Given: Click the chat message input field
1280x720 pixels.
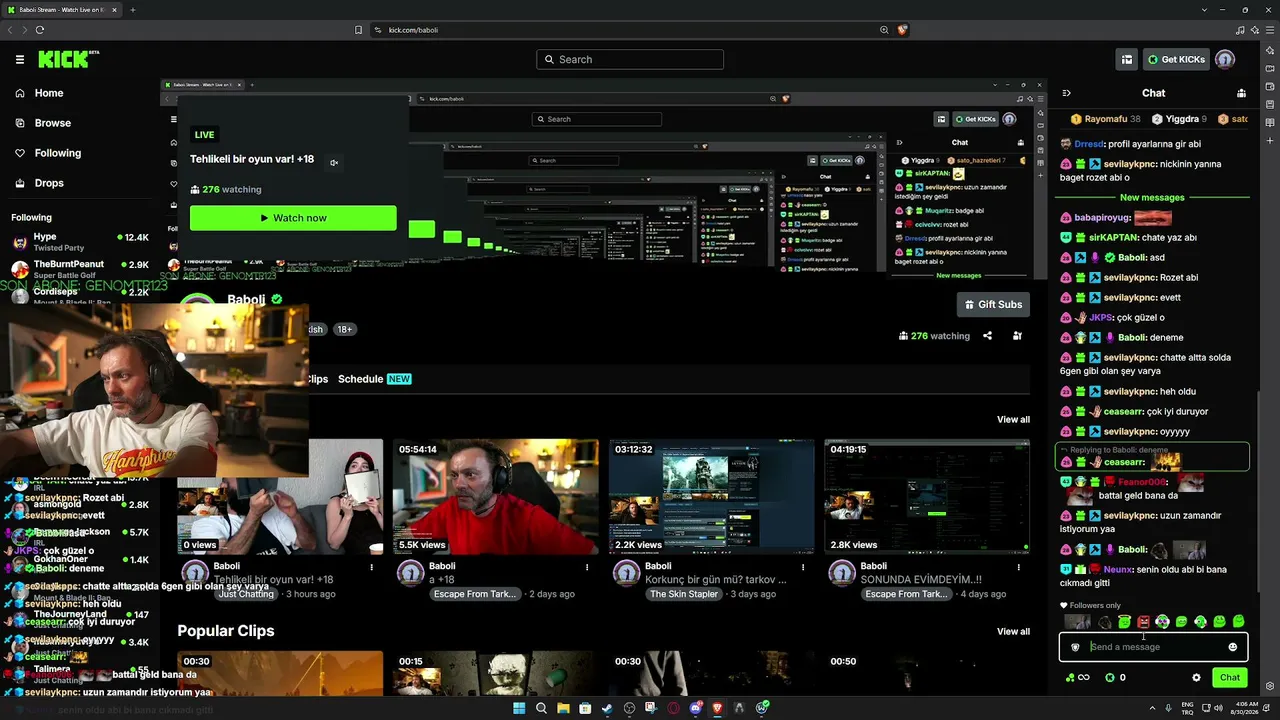Looking at the screenshot, I should click(x=1153, y=647).
